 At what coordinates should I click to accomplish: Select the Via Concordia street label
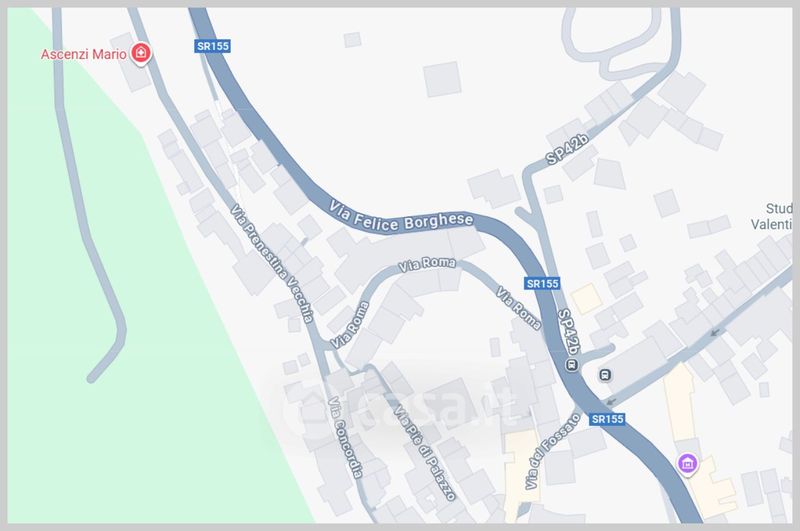coord(345,438)
